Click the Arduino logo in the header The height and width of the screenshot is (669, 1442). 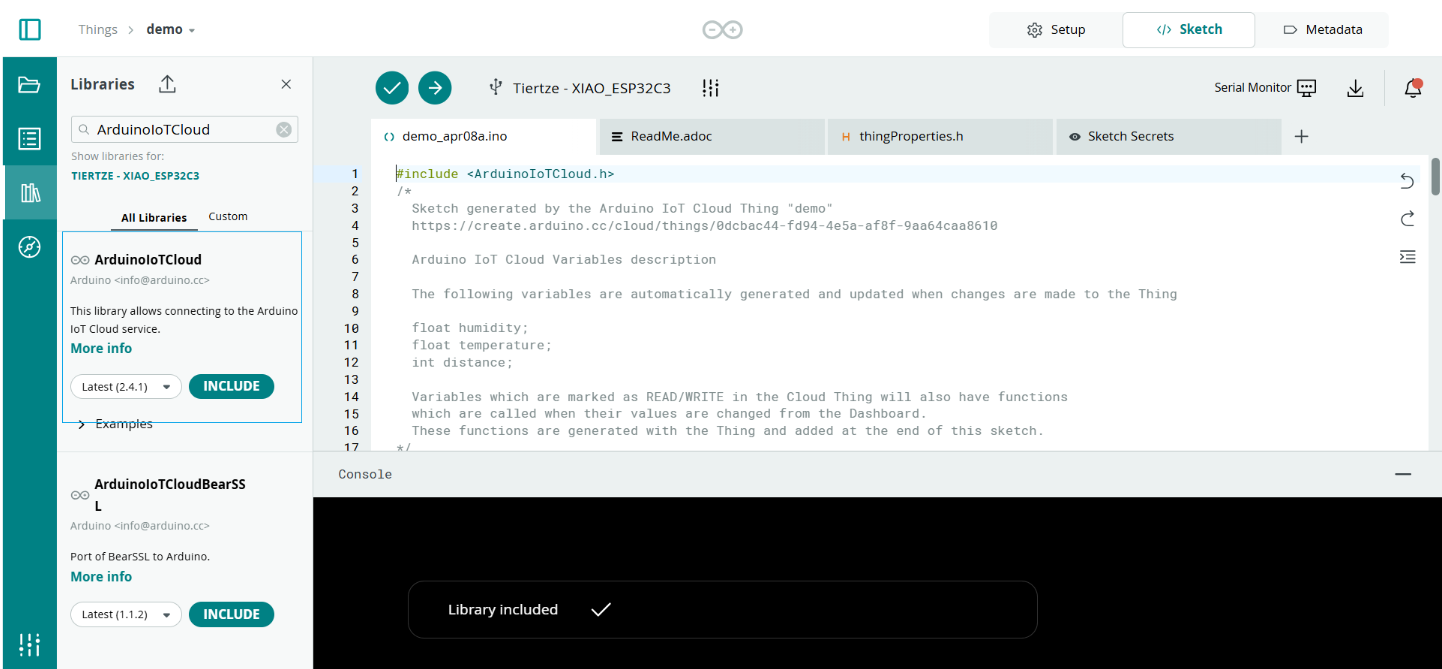coord(721,30)
